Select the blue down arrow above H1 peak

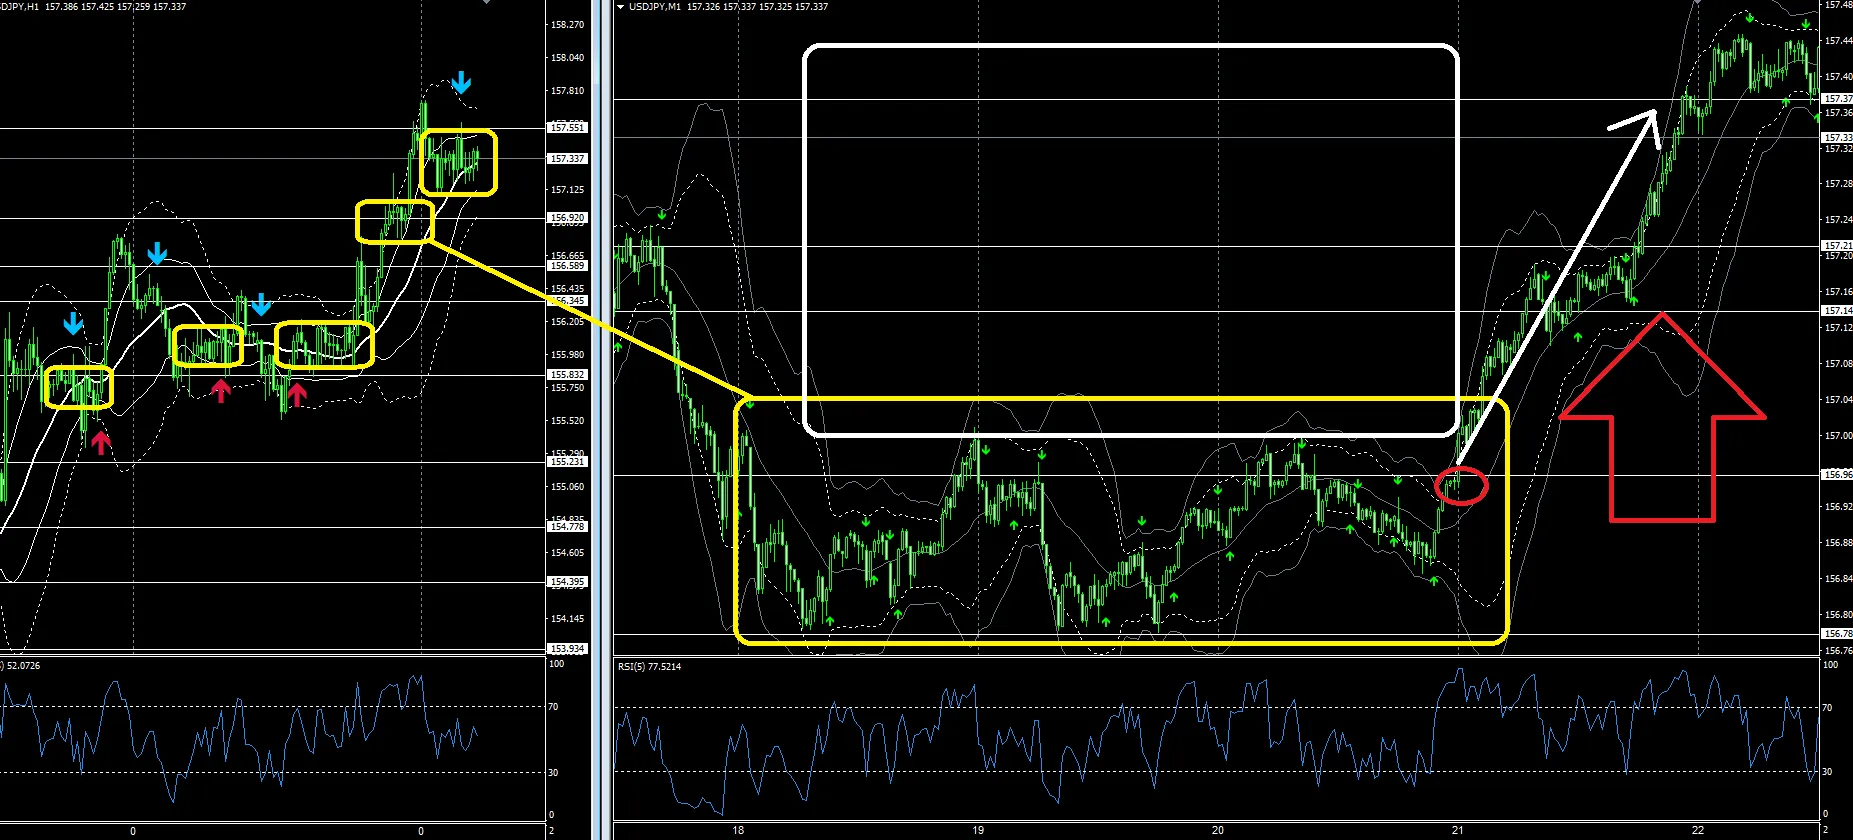point(460,83)
